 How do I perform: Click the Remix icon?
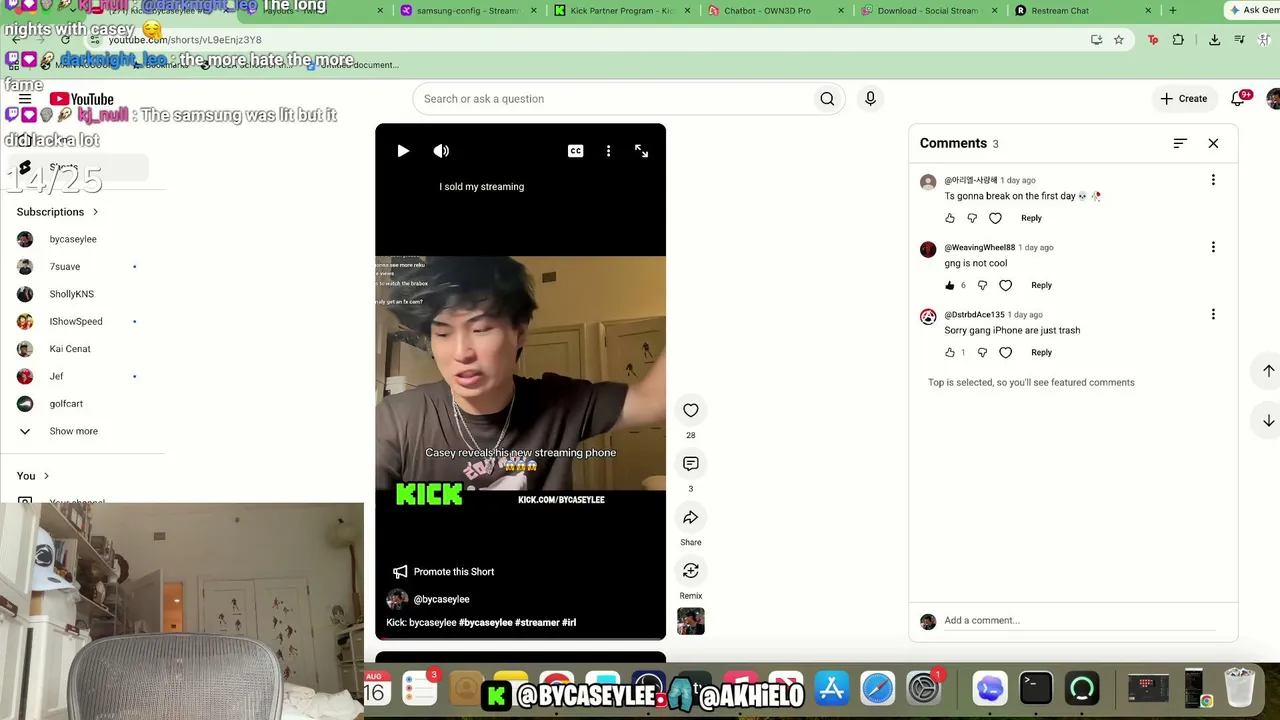tap(691, 570)
